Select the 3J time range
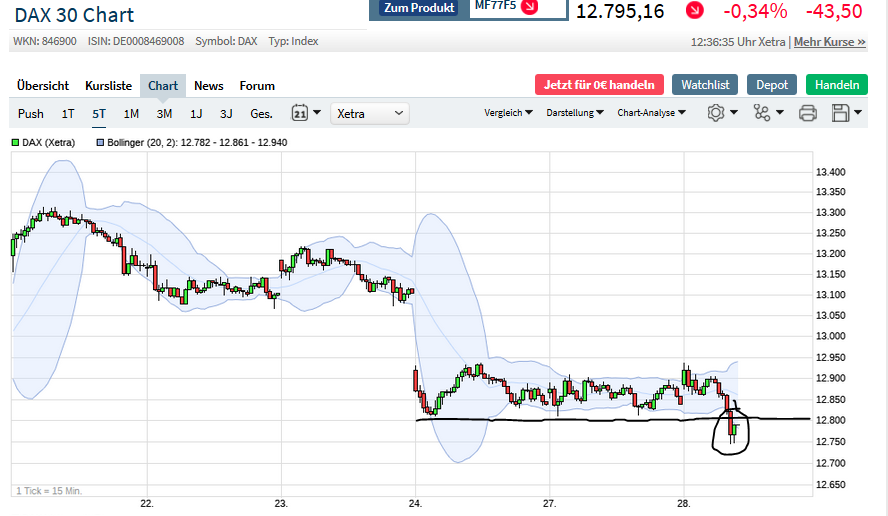888x516 pixels. point(226,114)
